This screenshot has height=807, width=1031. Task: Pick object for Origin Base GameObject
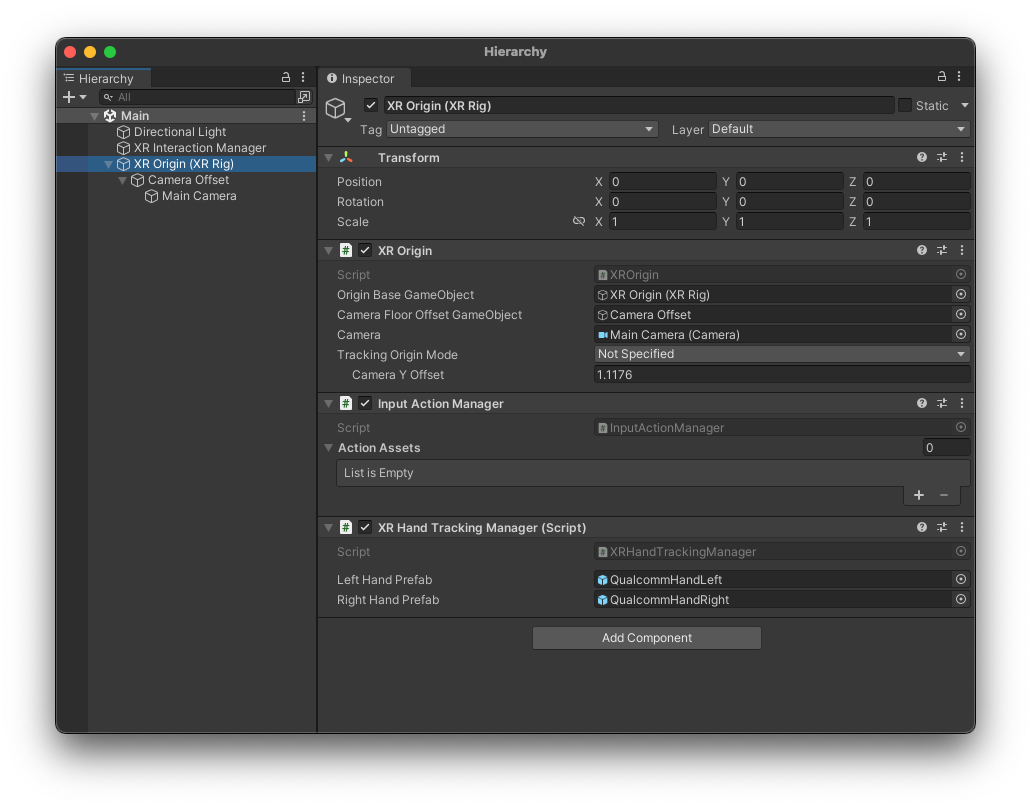[x=961, y=294]
